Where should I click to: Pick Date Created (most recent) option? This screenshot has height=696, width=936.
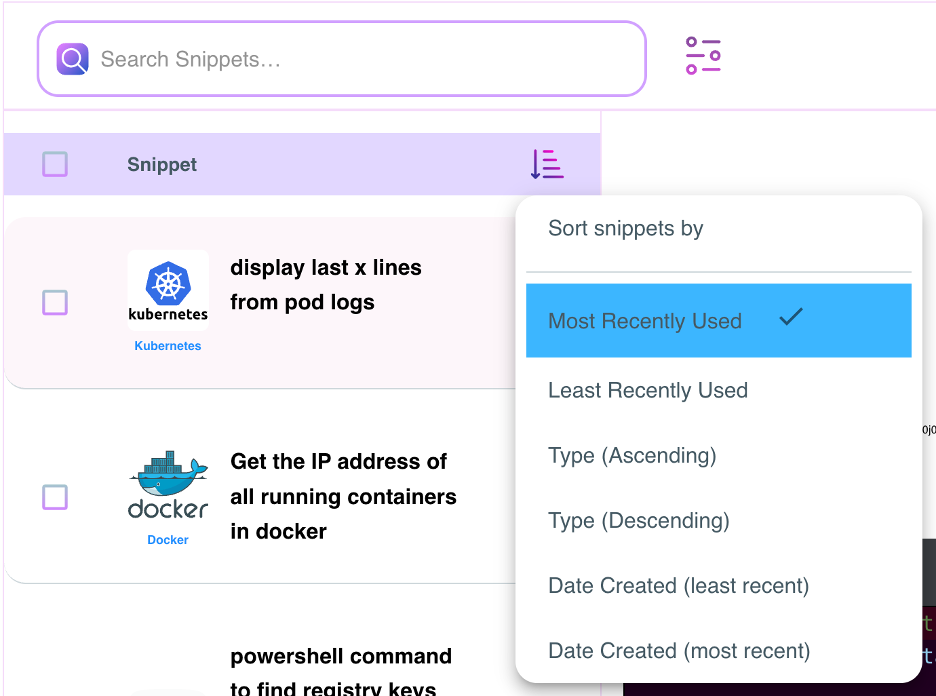pos(679,650)
